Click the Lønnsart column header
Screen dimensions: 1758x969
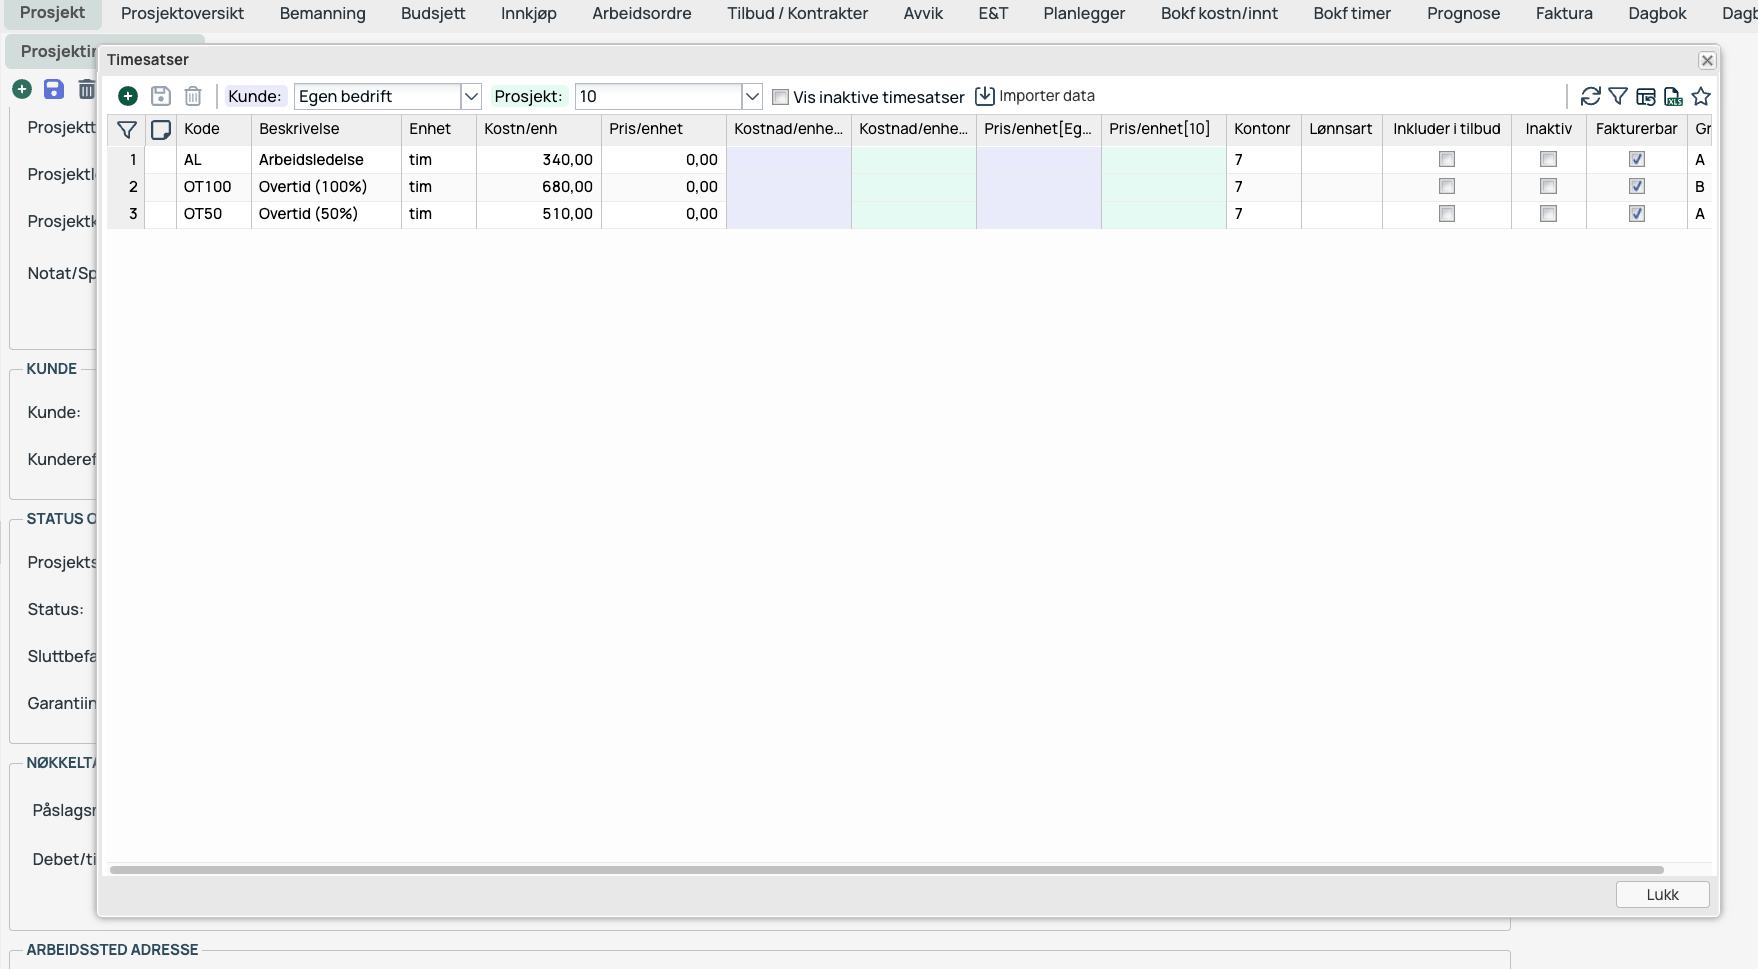click(x=1341, y=129)
